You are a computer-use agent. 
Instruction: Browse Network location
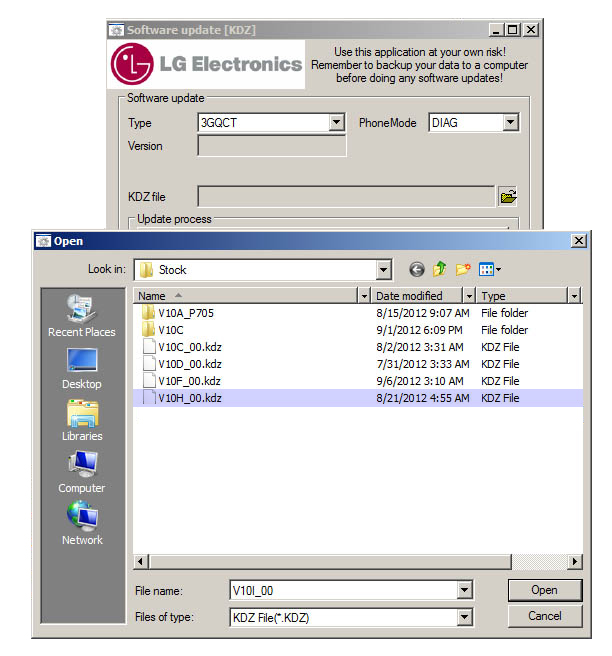[82, 523]
